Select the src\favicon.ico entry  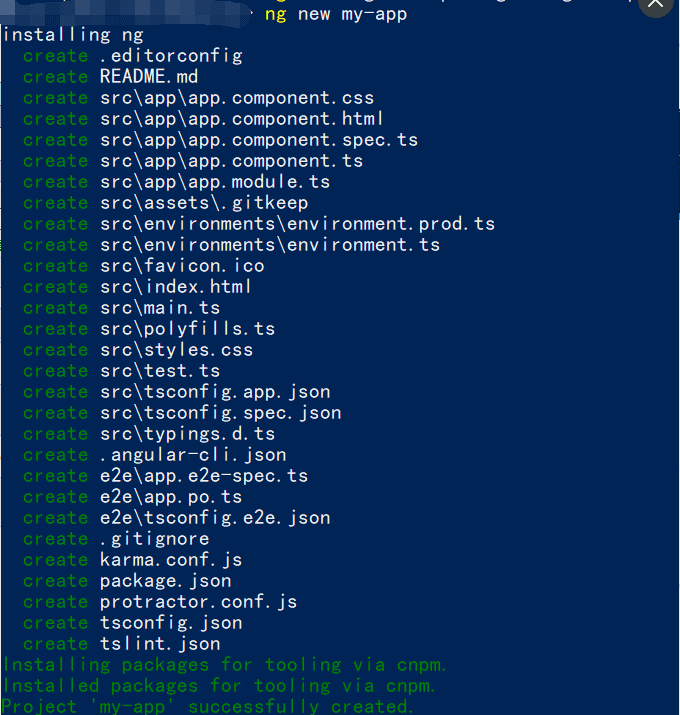pyautogui.click(x=182, y=266)
